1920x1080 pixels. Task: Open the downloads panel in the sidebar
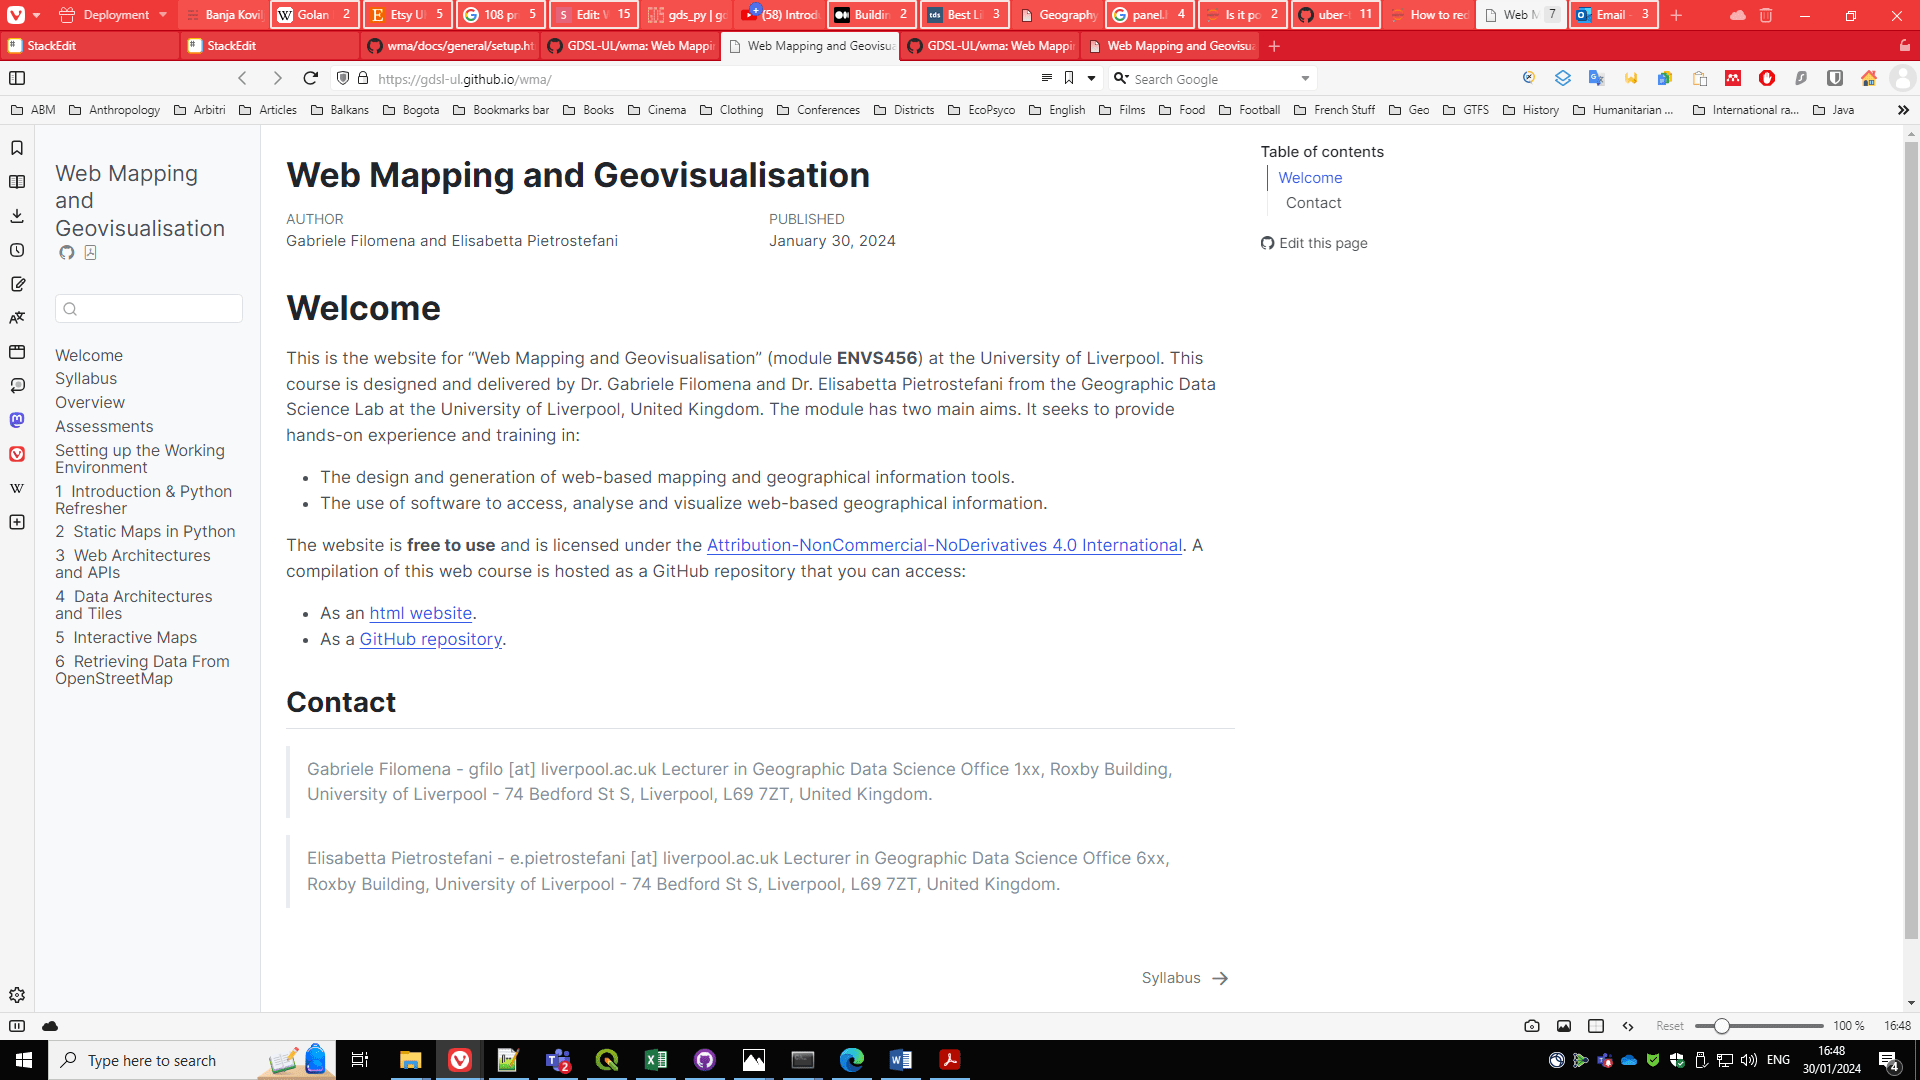point(17,216)
